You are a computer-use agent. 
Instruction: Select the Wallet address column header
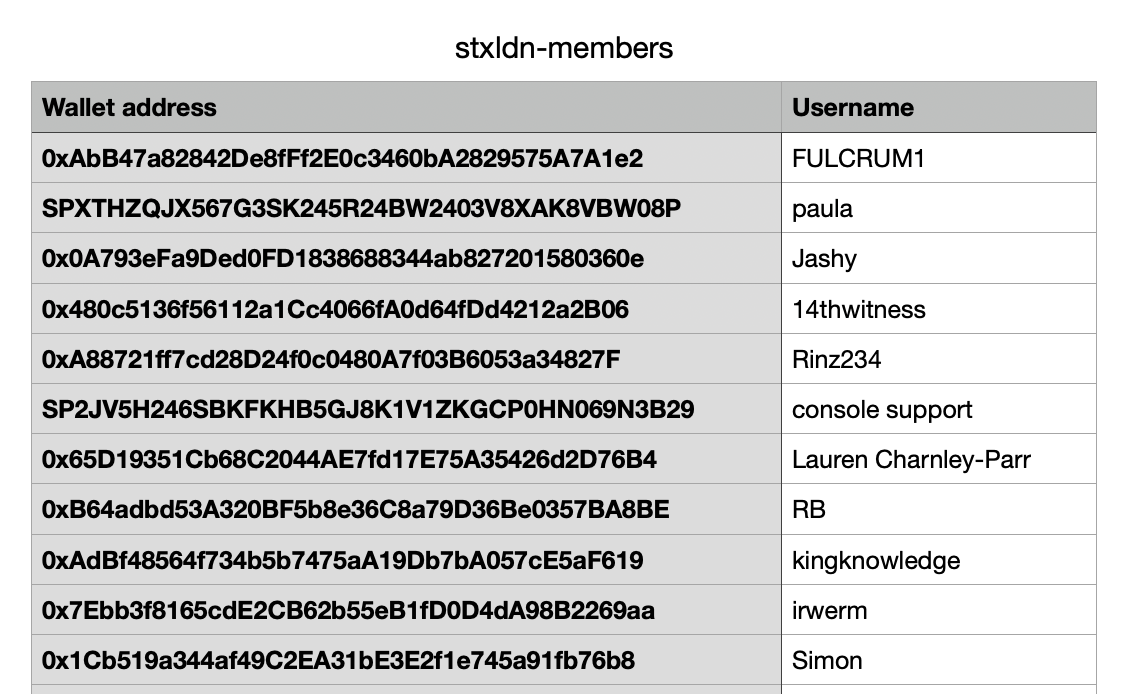click(x=129, y=108)
